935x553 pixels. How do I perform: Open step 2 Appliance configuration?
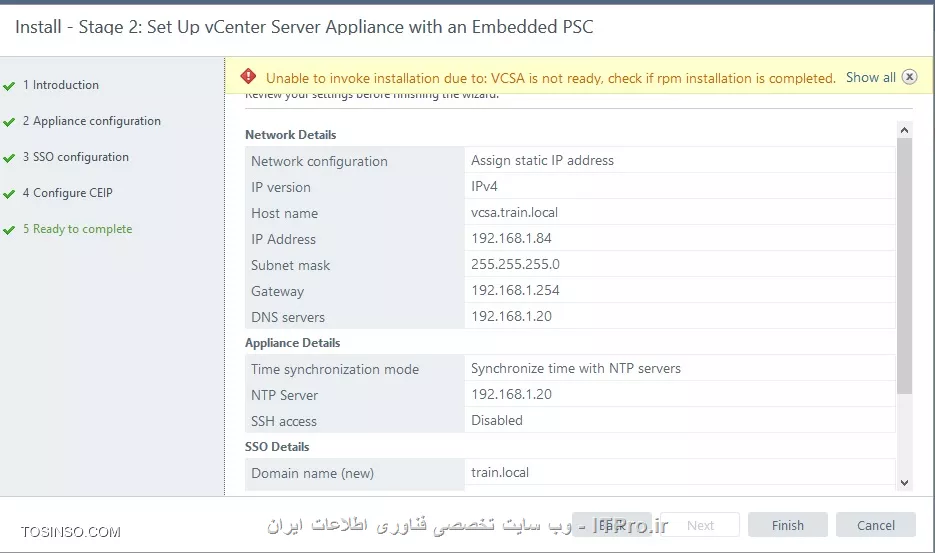92,121
